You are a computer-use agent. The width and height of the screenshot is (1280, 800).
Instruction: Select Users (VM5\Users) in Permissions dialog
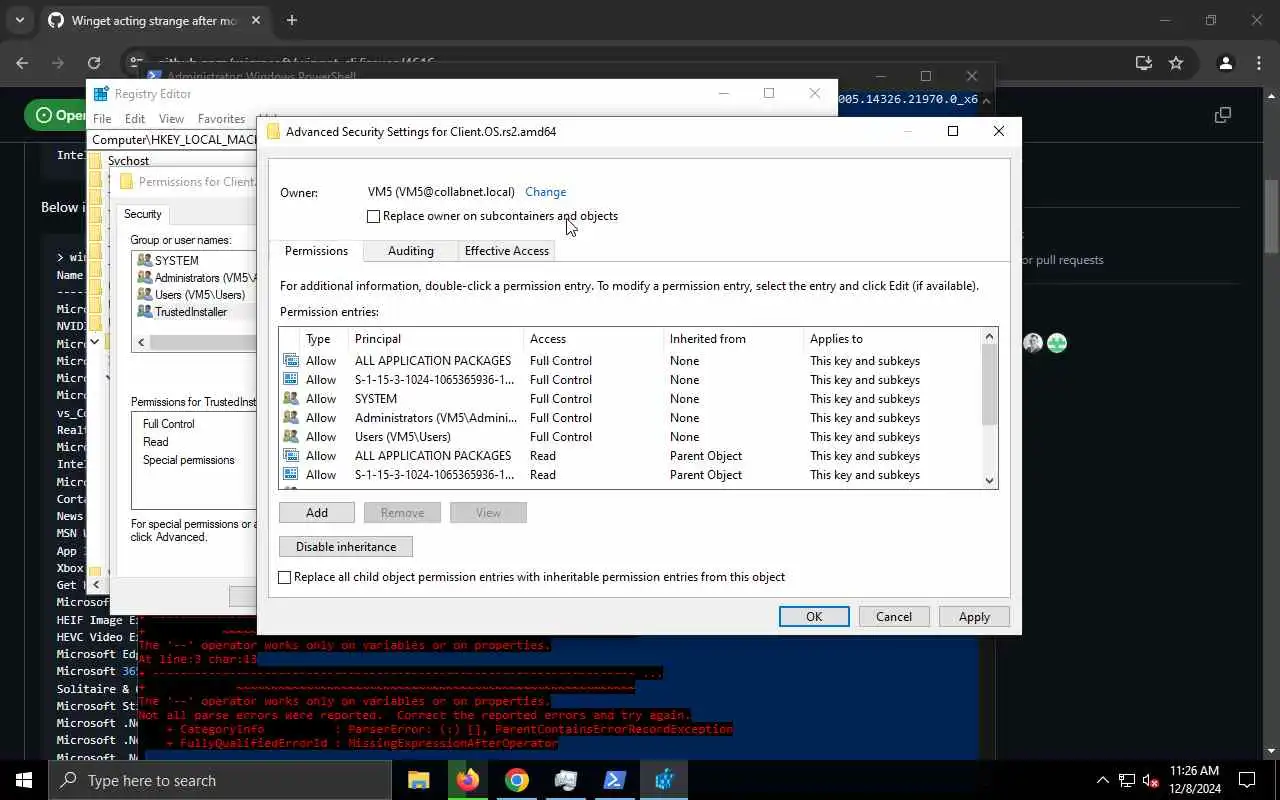[199, 295]
